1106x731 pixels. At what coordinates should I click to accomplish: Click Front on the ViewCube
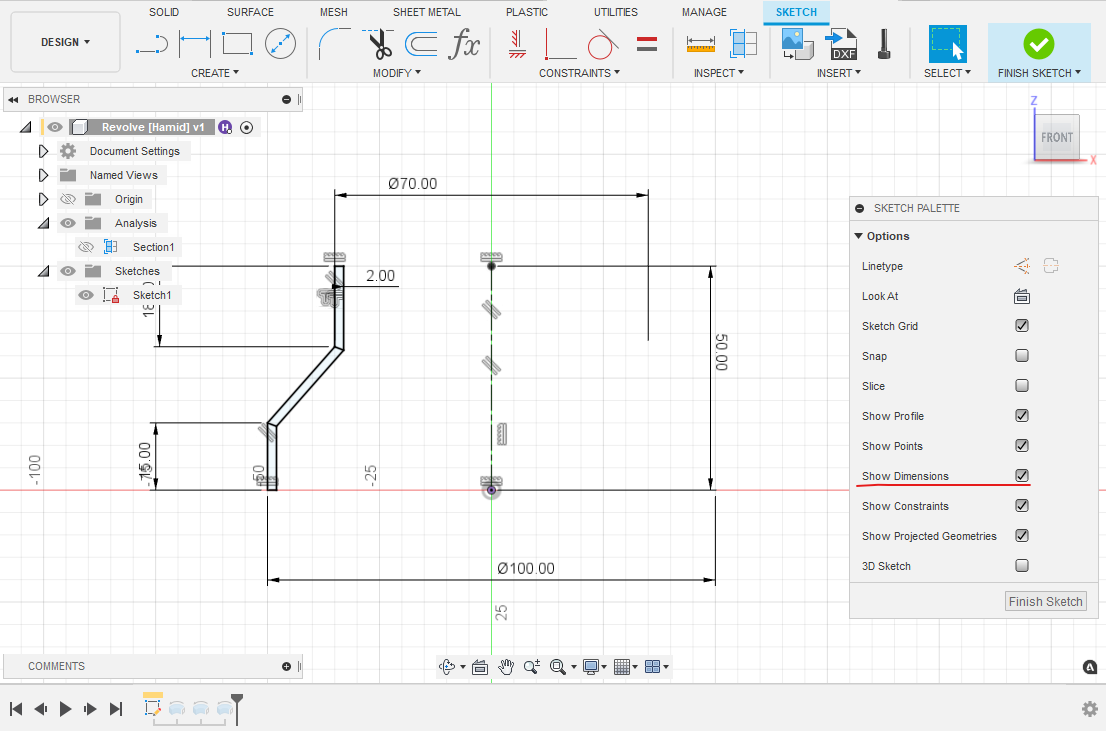point(1057,138)
